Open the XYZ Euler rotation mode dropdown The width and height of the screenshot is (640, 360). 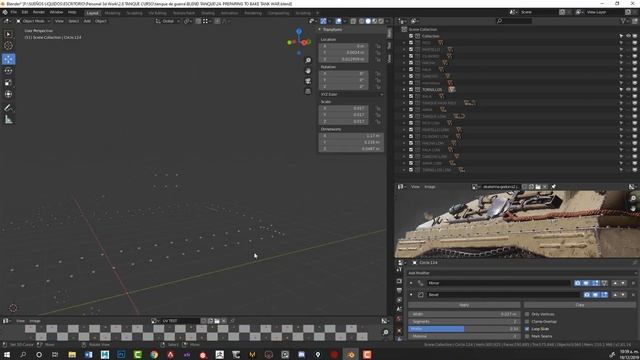pyautogui.click(x=351, y=94)
